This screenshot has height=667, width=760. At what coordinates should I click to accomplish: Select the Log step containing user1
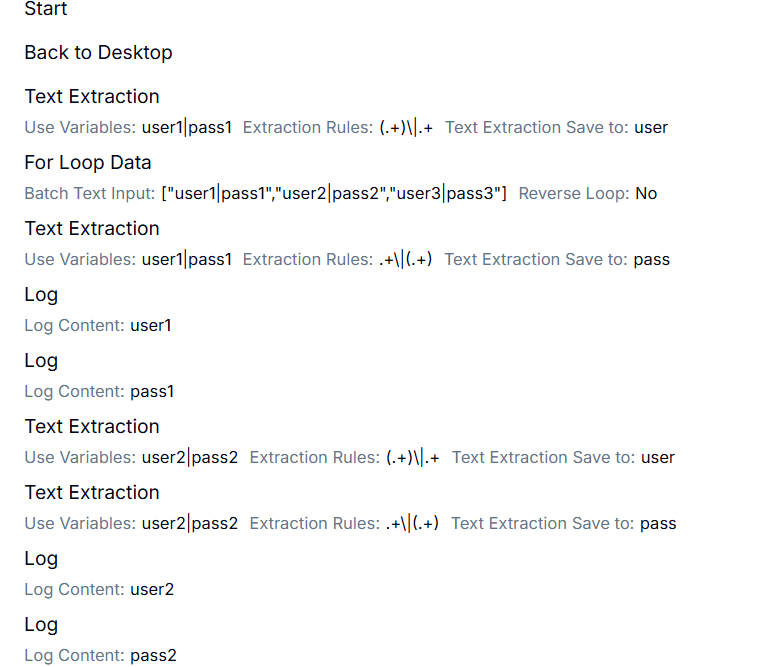coord(41,294)
